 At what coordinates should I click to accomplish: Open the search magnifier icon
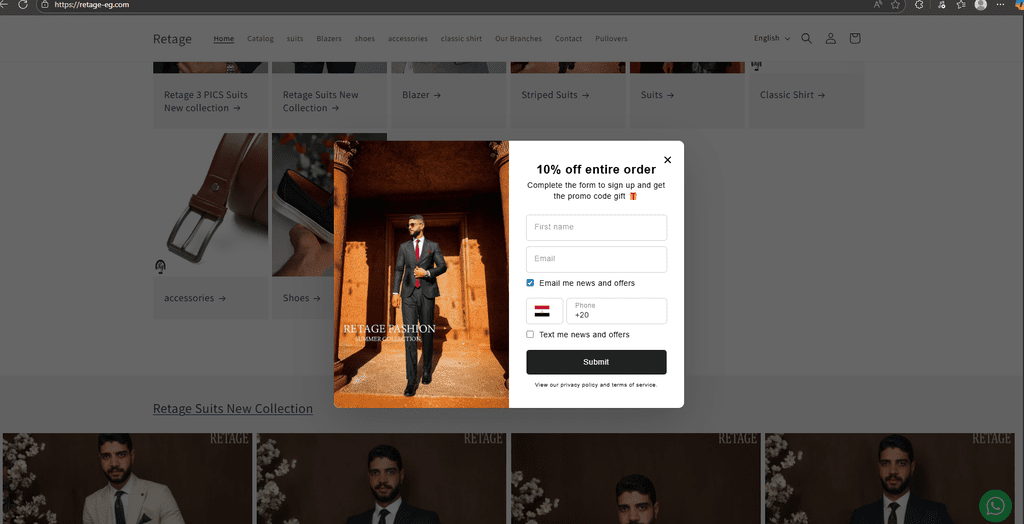pyautogui.click(x=807, y=39)
